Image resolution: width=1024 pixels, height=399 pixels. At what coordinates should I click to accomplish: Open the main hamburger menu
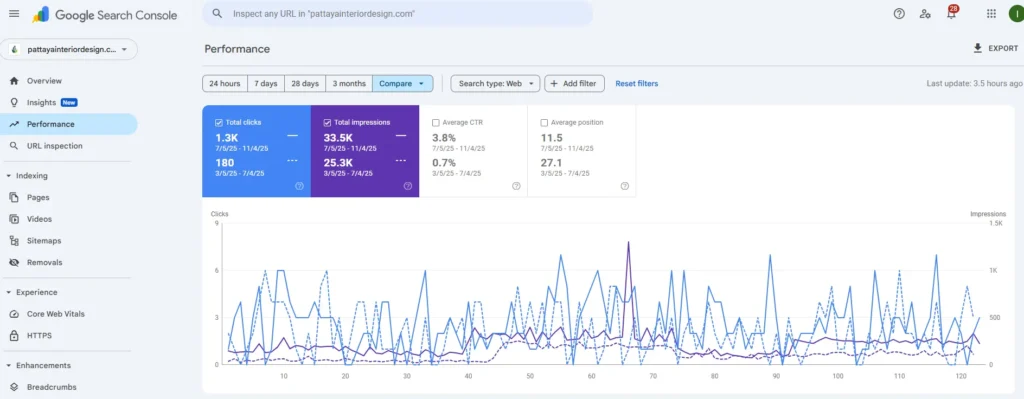click(x=14, y=14)
